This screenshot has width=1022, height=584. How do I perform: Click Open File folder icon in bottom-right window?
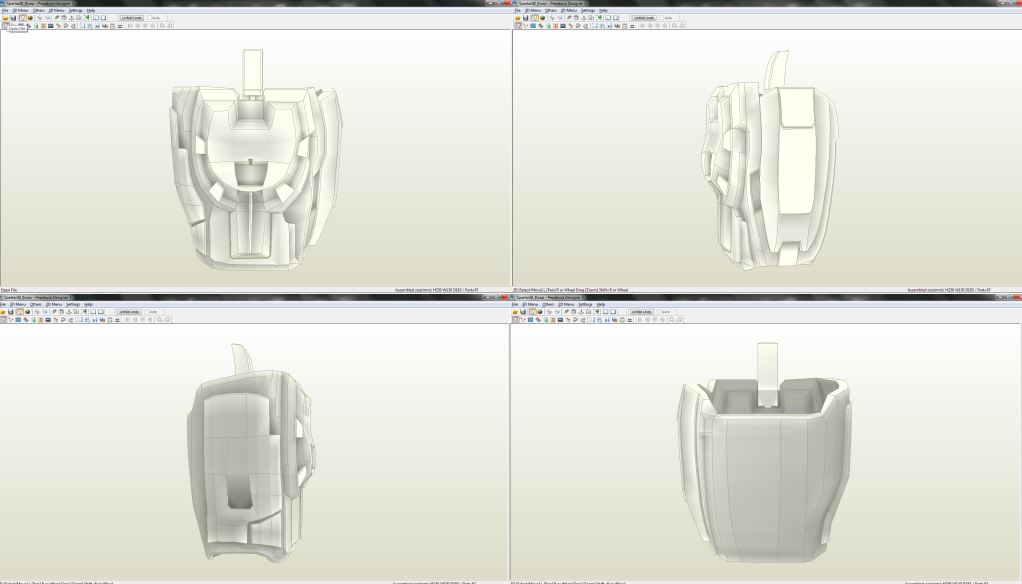tap(515, 312)
